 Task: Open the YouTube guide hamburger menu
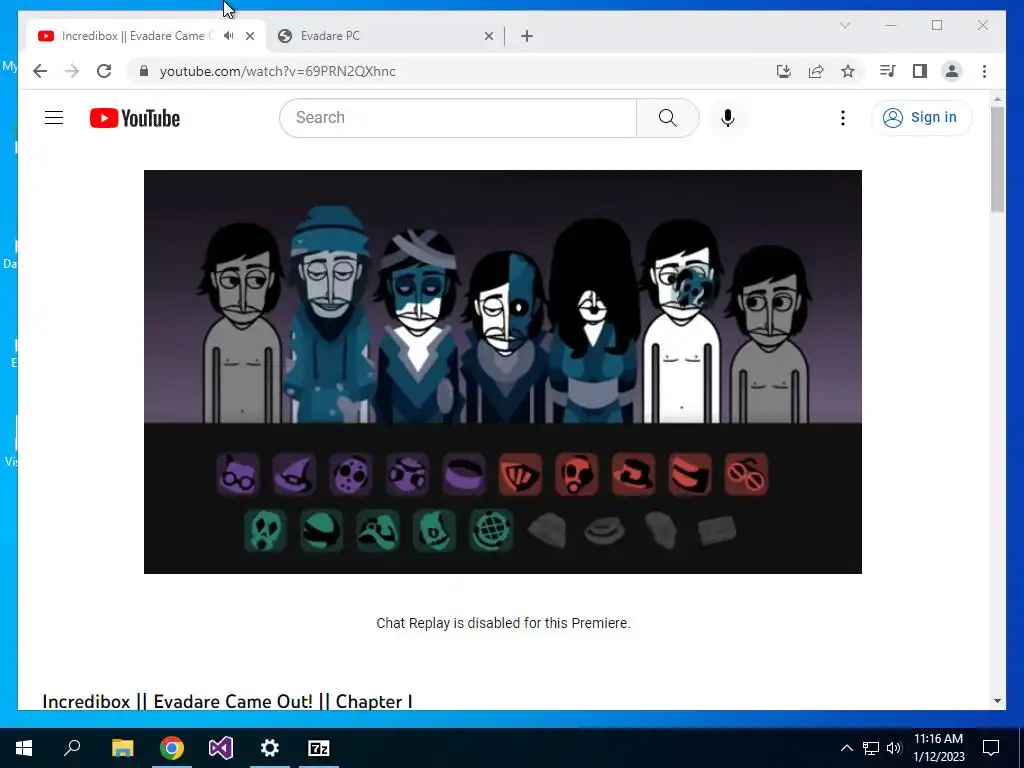click(54, 118)
